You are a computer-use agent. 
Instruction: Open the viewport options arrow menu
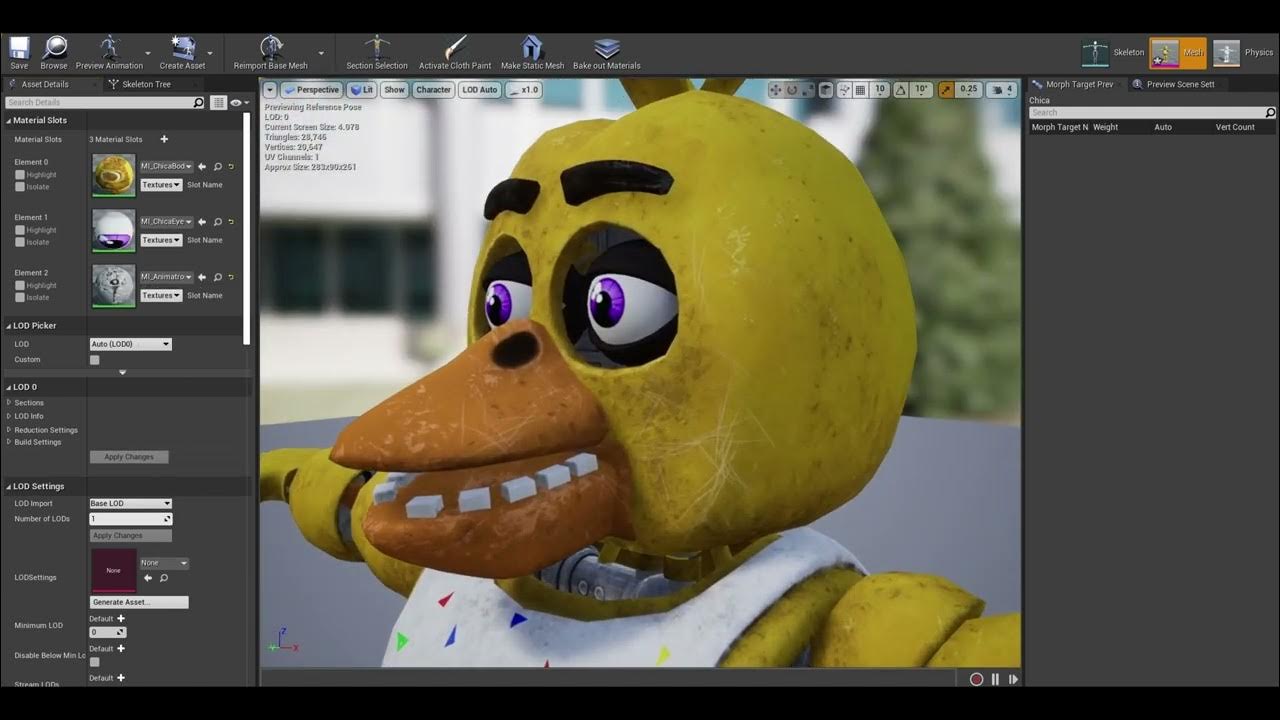pyautogui.click(x=270, y=90)
